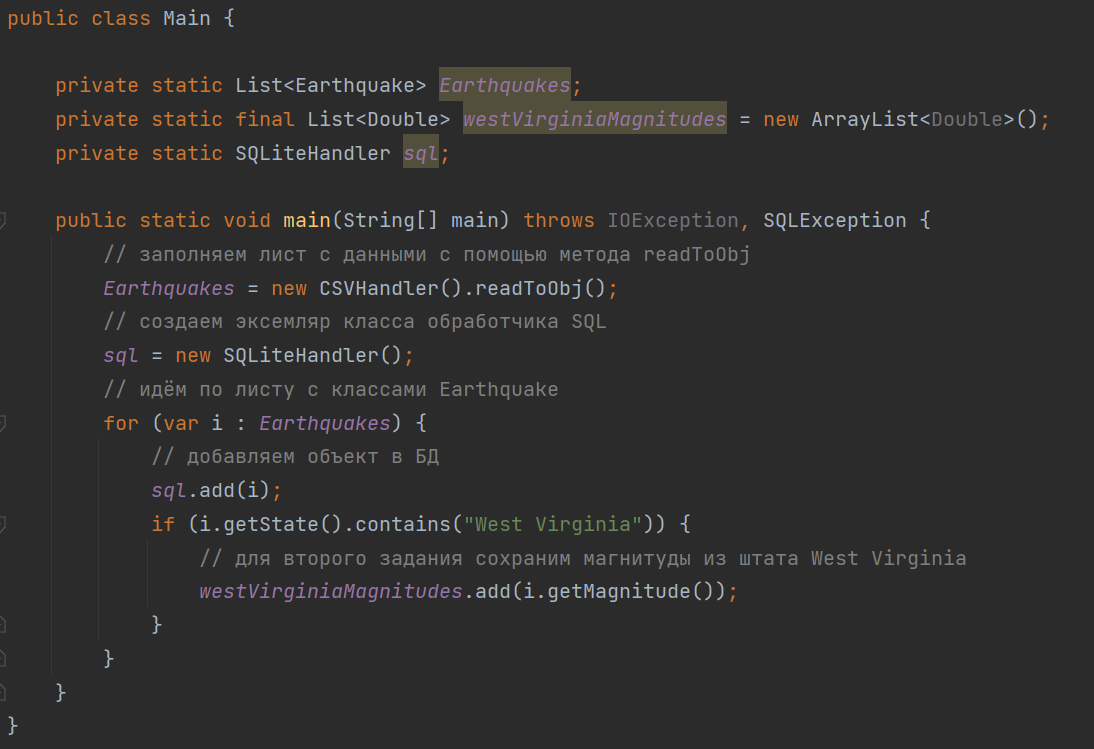Click "westVirginiaMagnitudes" in the add statement

pyautogui.click(x=331, y=591)
